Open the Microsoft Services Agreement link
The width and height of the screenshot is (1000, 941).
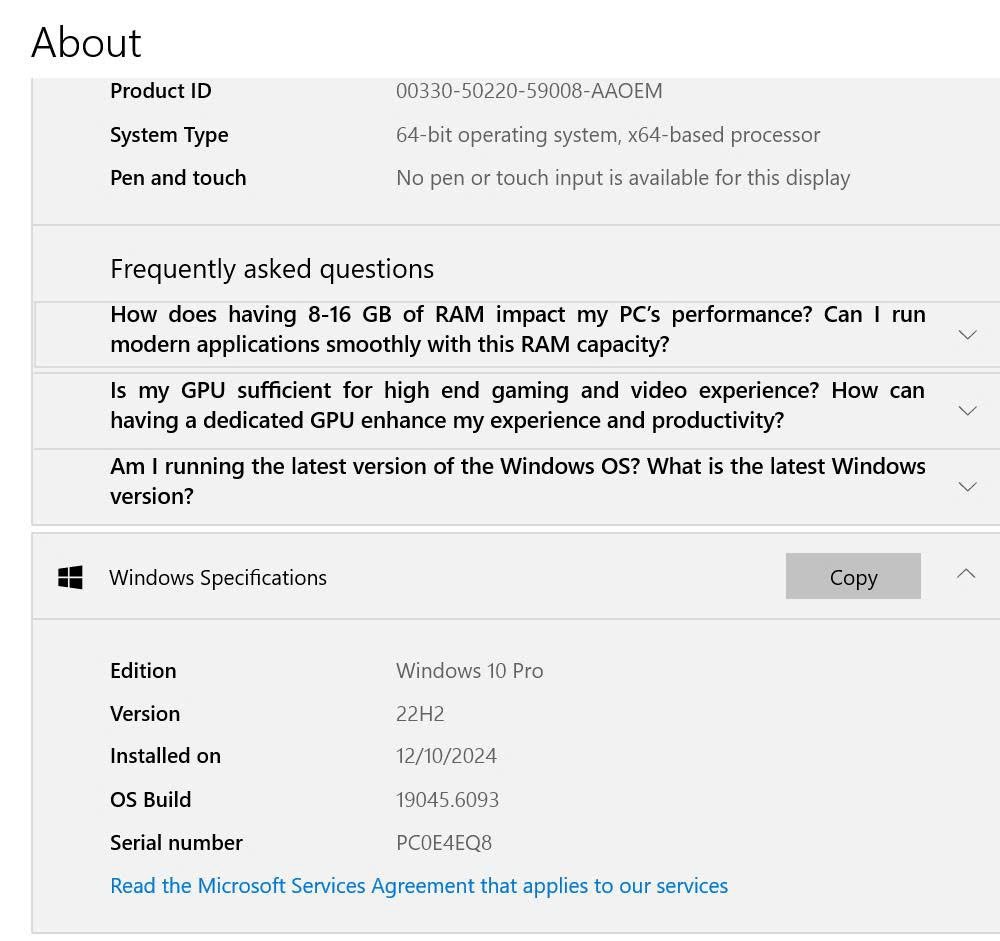[419, 885]
